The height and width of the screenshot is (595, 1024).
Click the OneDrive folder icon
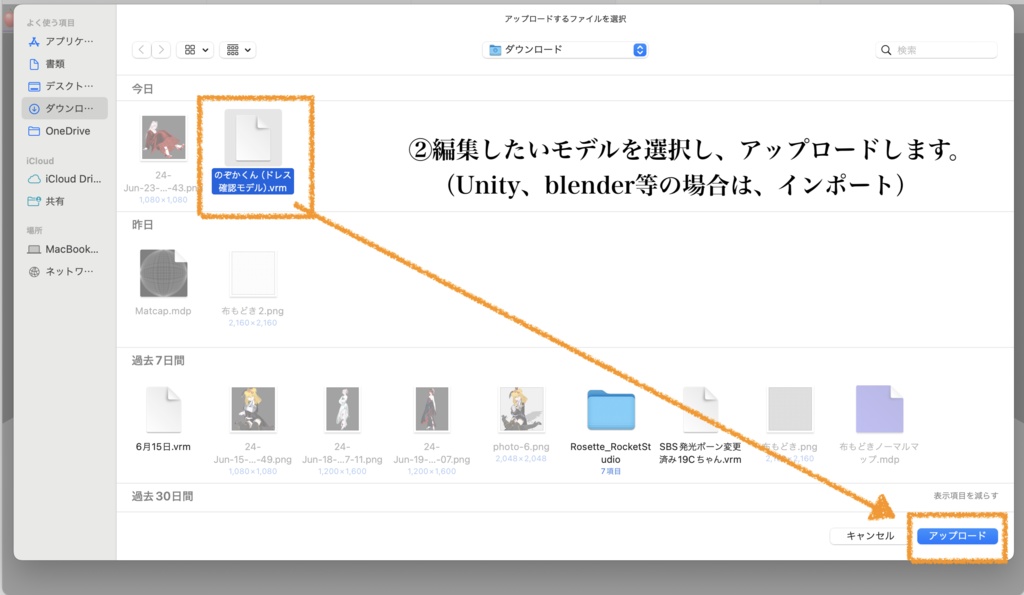coord(34,131)
